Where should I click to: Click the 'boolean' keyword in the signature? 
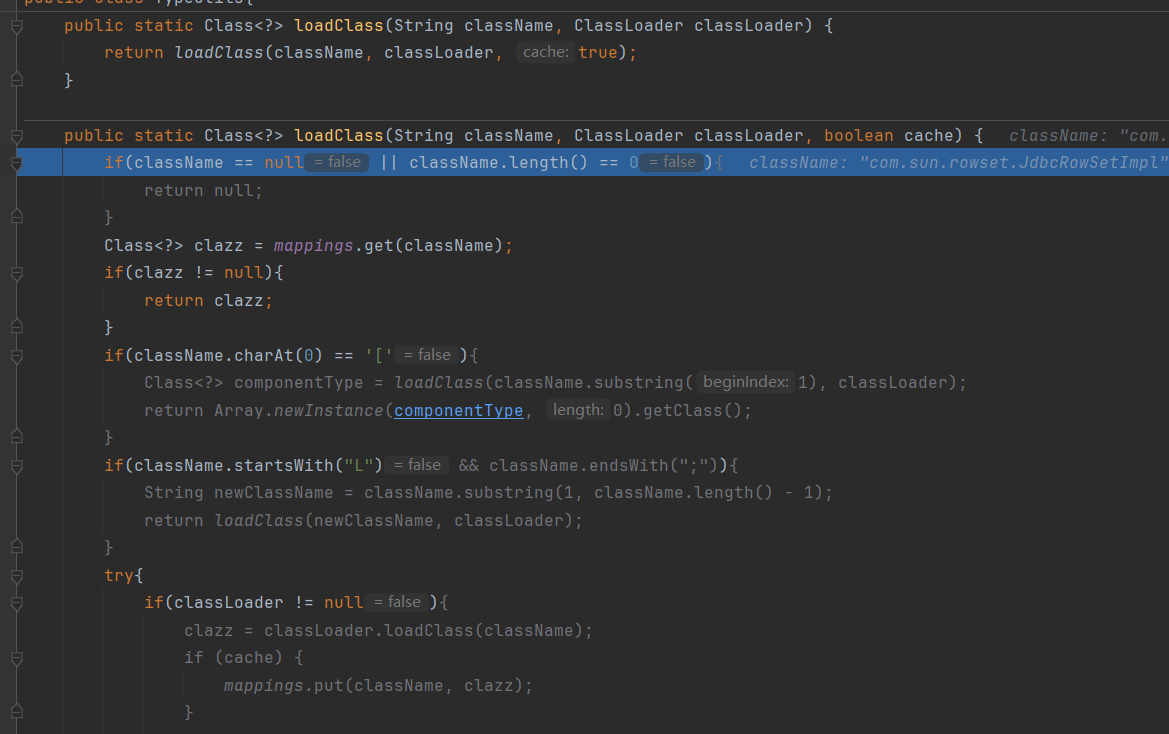click(858, 136)
